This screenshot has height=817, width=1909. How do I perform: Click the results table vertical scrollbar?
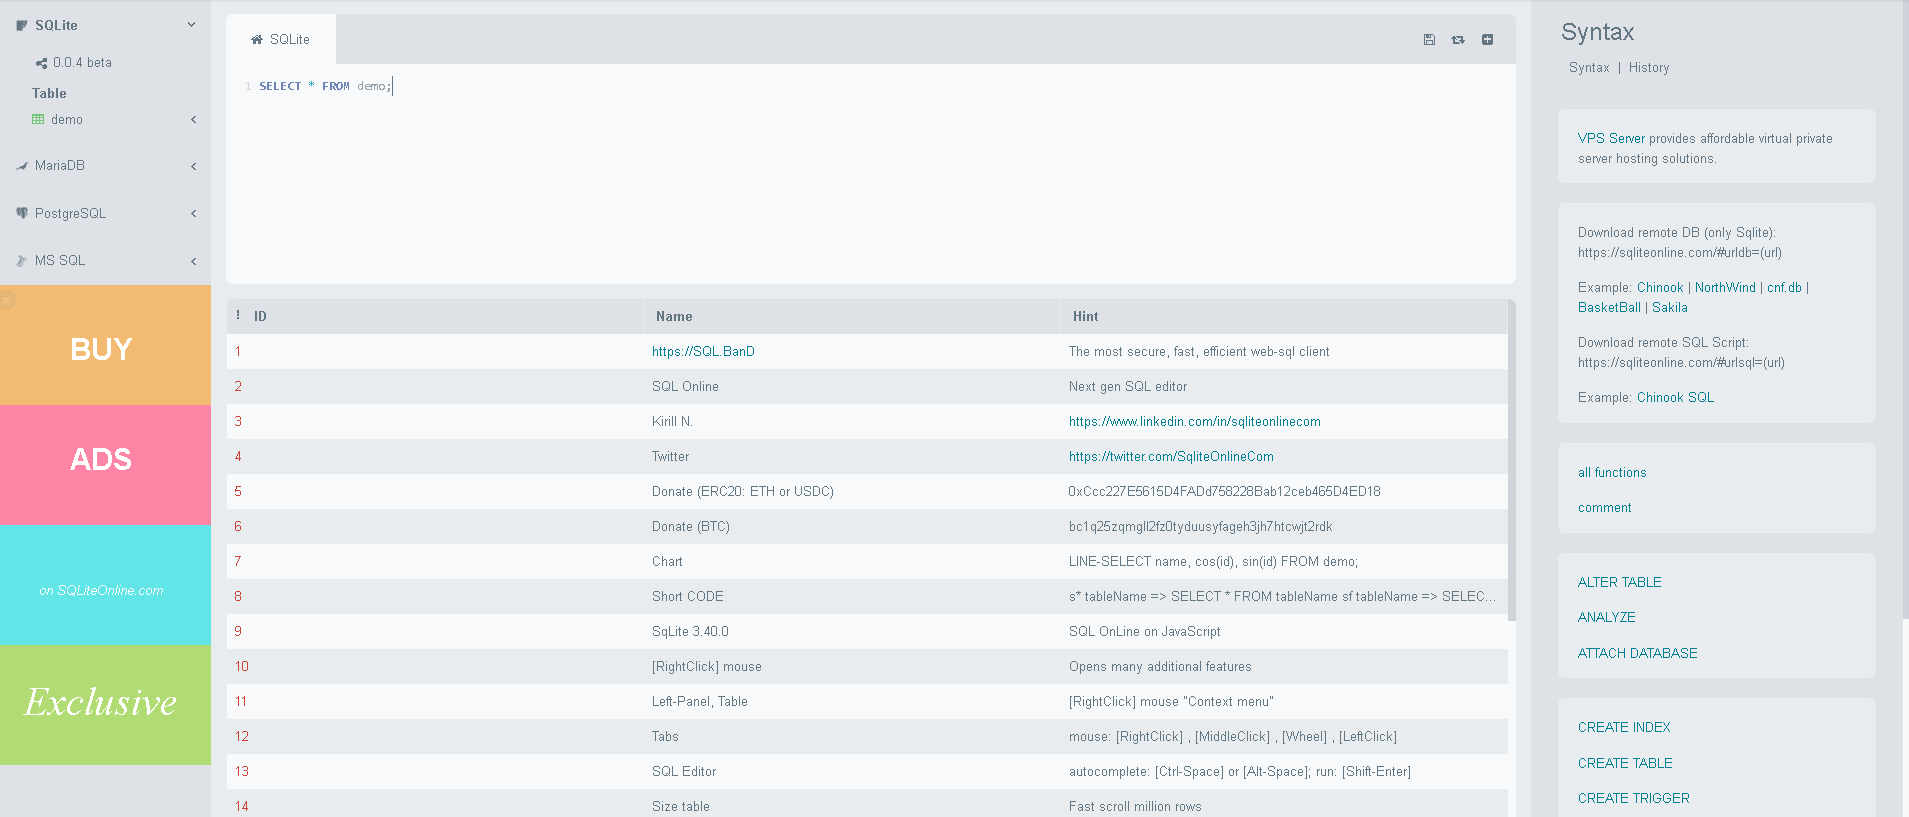click(1512, 460)
